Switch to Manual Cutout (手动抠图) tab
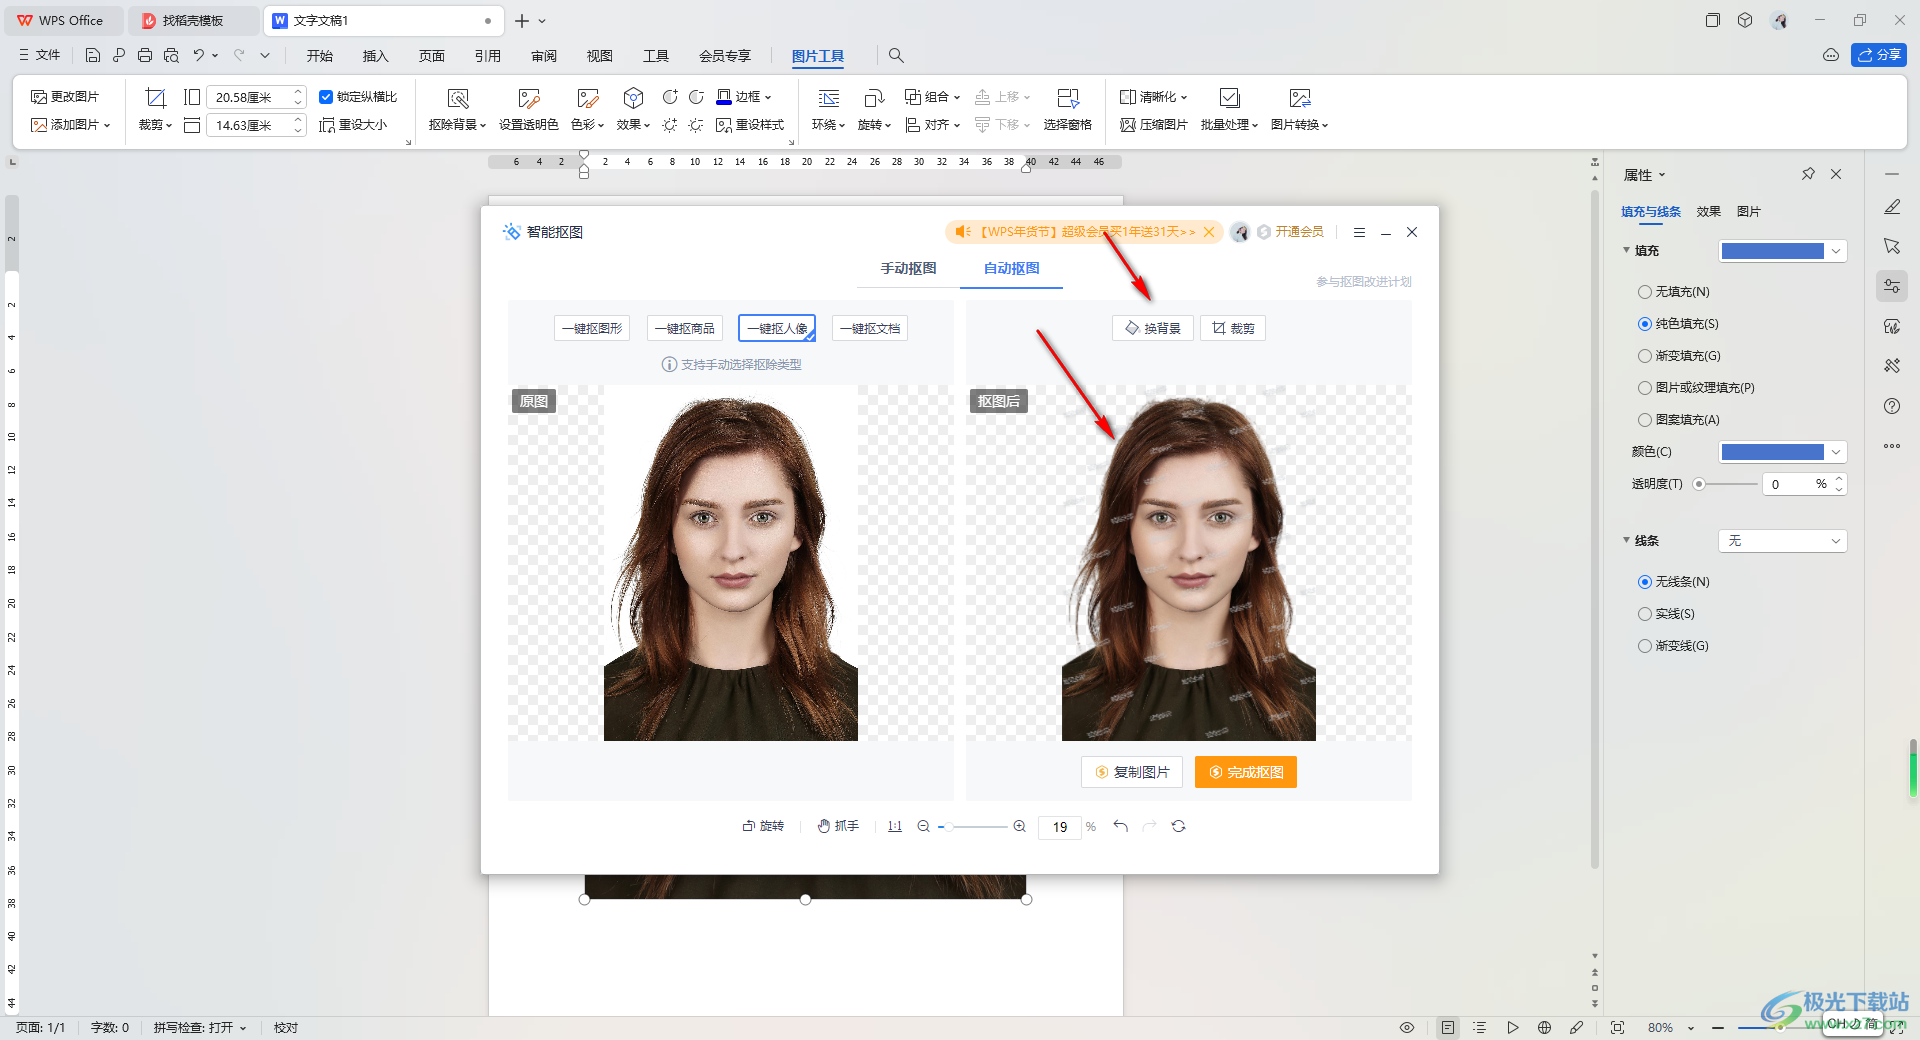The width and height of the screenshot is (1920, 1040). click(x=908, y=268)
